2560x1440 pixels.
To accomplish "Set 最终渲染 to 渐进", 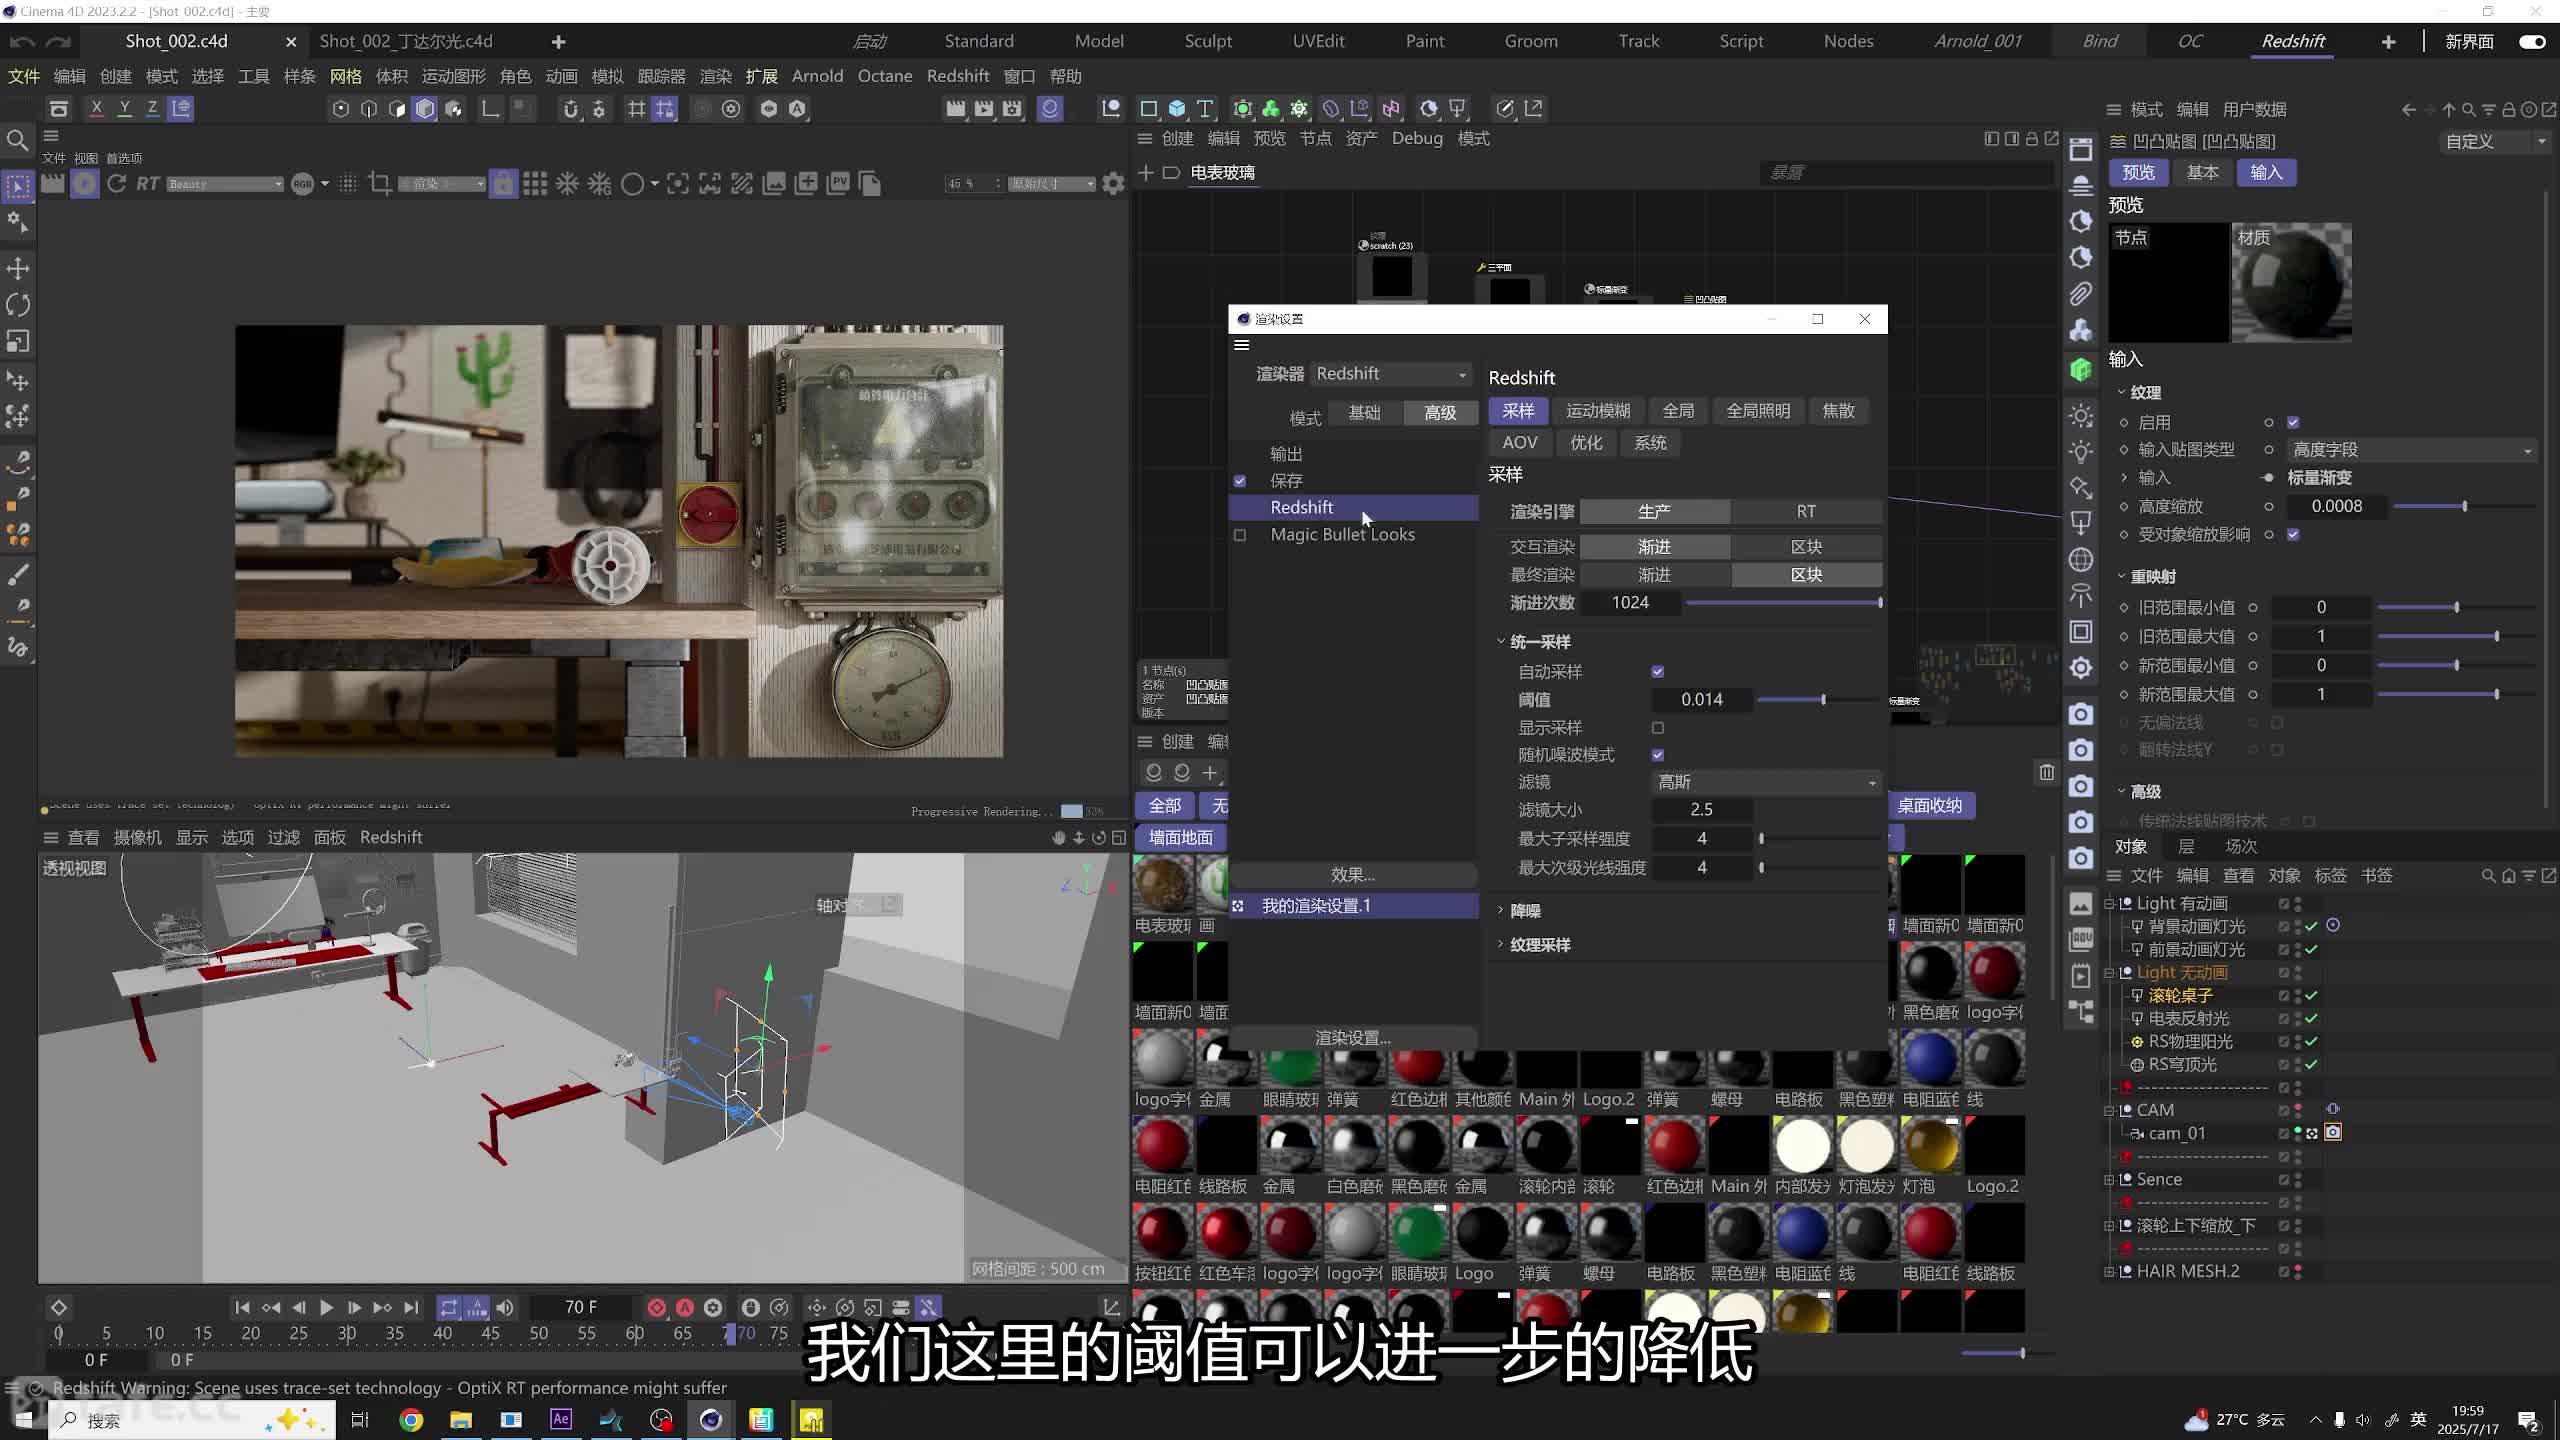I will [x=1655, y=575].
